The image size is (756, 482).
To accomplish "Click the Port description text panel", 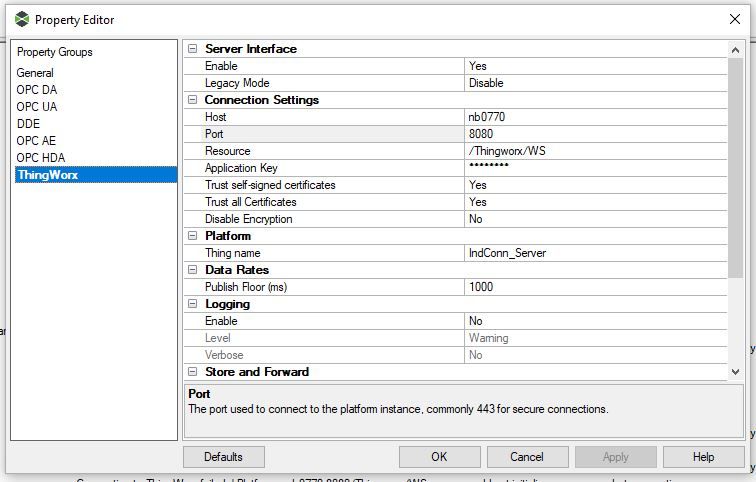I will [464, 411].
